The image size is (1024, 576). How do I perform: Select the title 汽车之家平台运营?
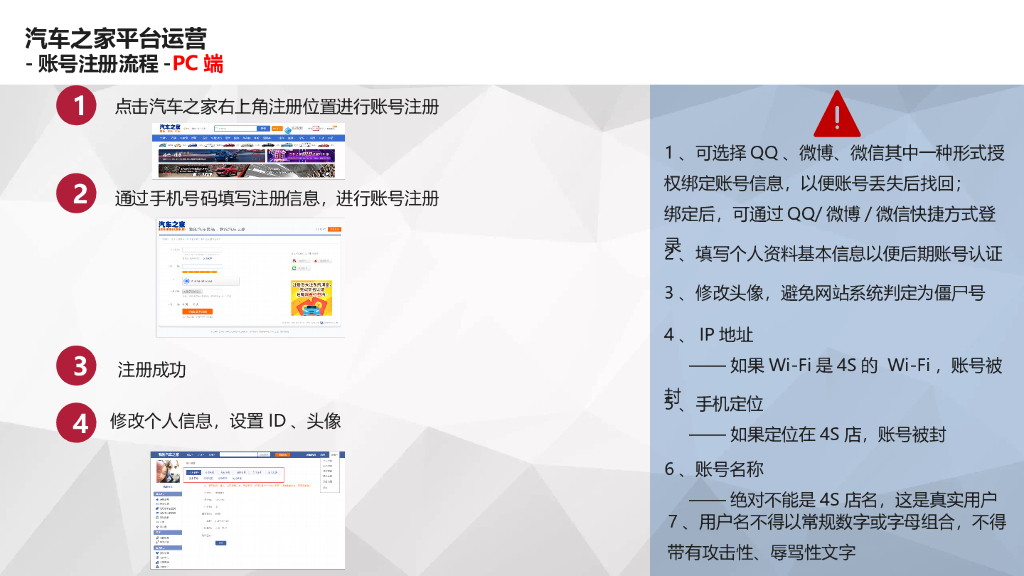116,39
